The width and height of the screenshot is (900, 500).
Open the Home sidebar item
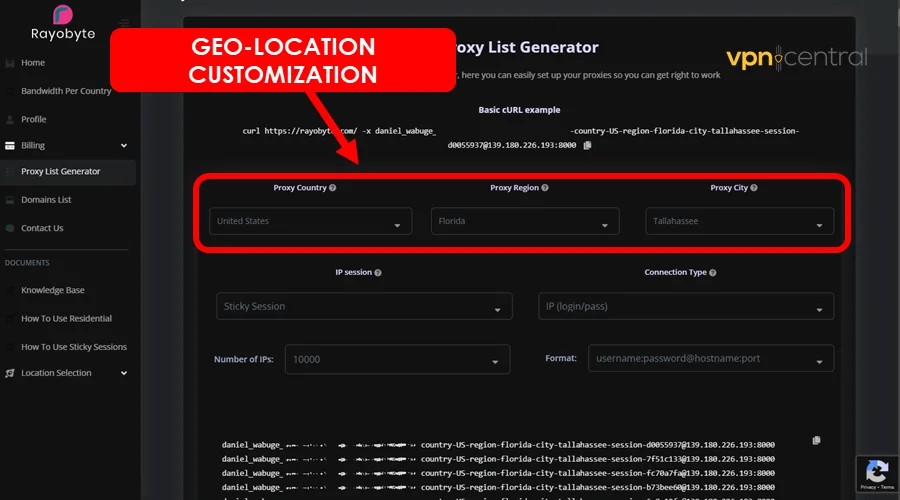pos(33,63)
